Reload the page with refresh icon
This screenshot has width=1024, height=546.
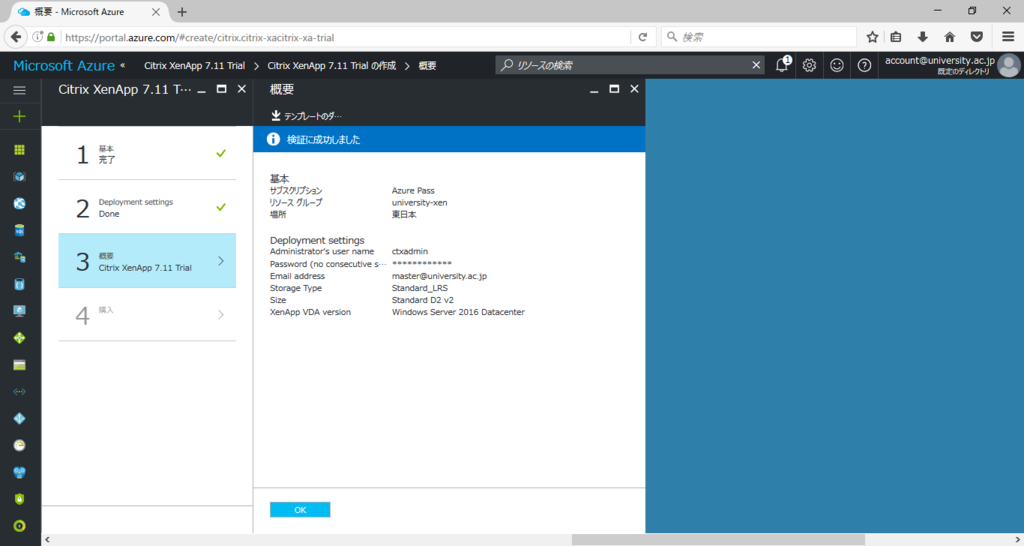[x=643, y=37]
